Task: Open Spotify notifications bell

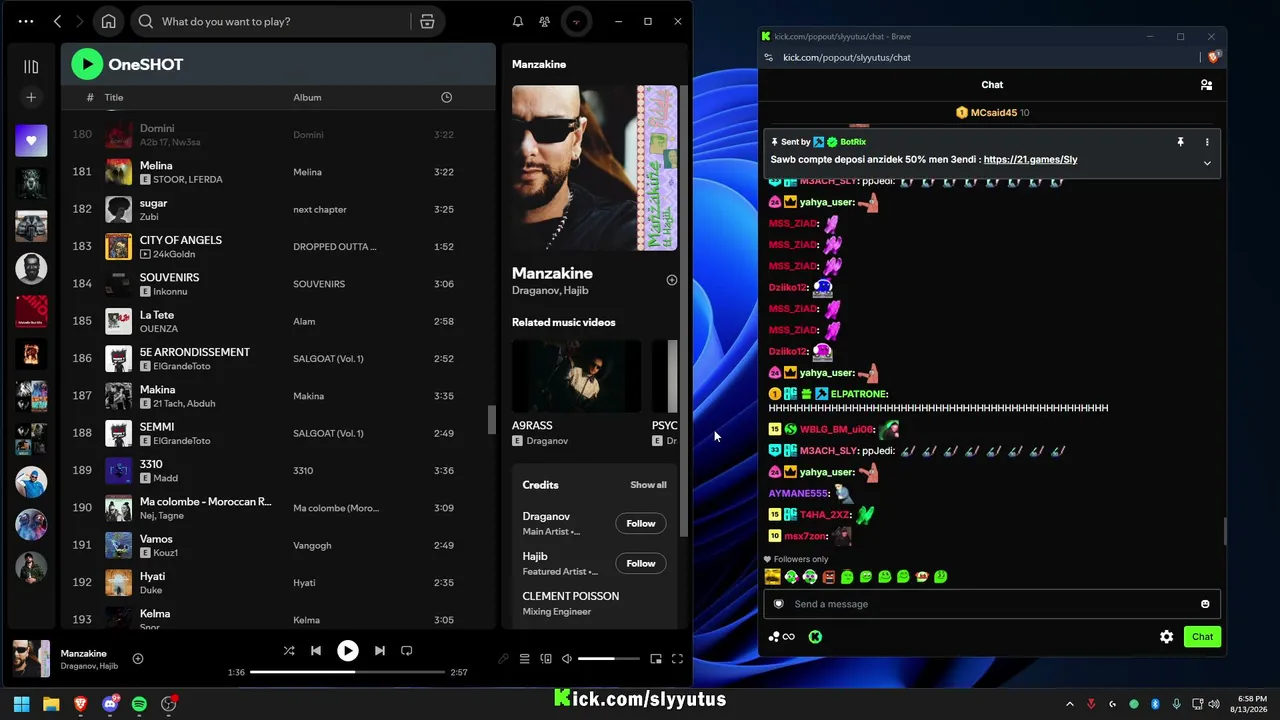Action: click(518, 21)
